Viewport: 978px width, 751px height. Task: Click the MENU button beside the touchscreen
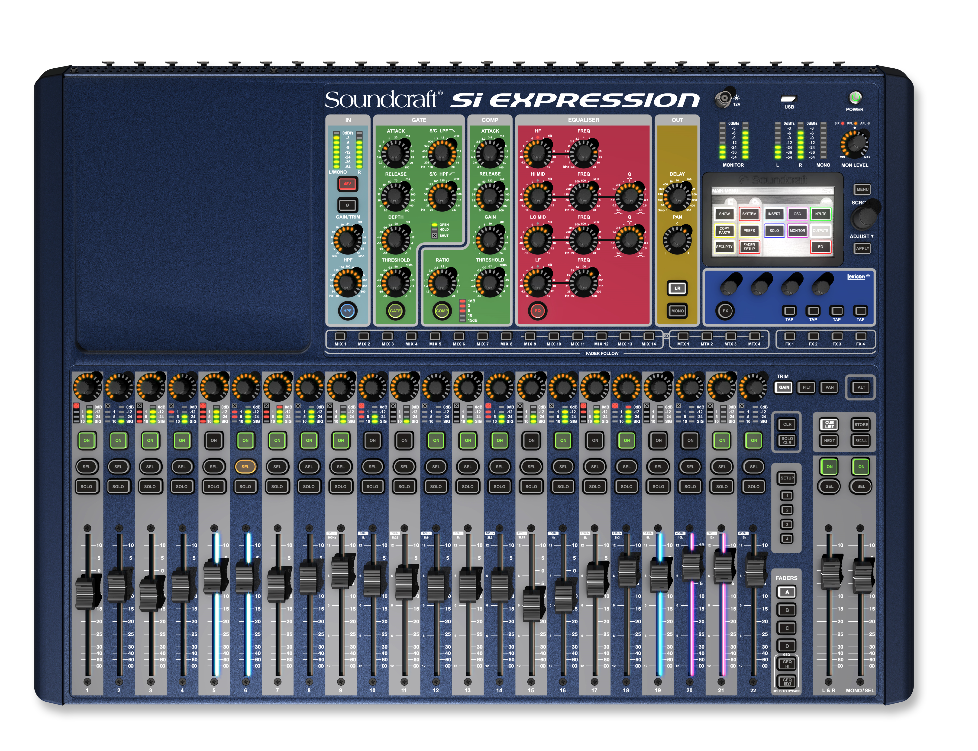coord(862,189)
